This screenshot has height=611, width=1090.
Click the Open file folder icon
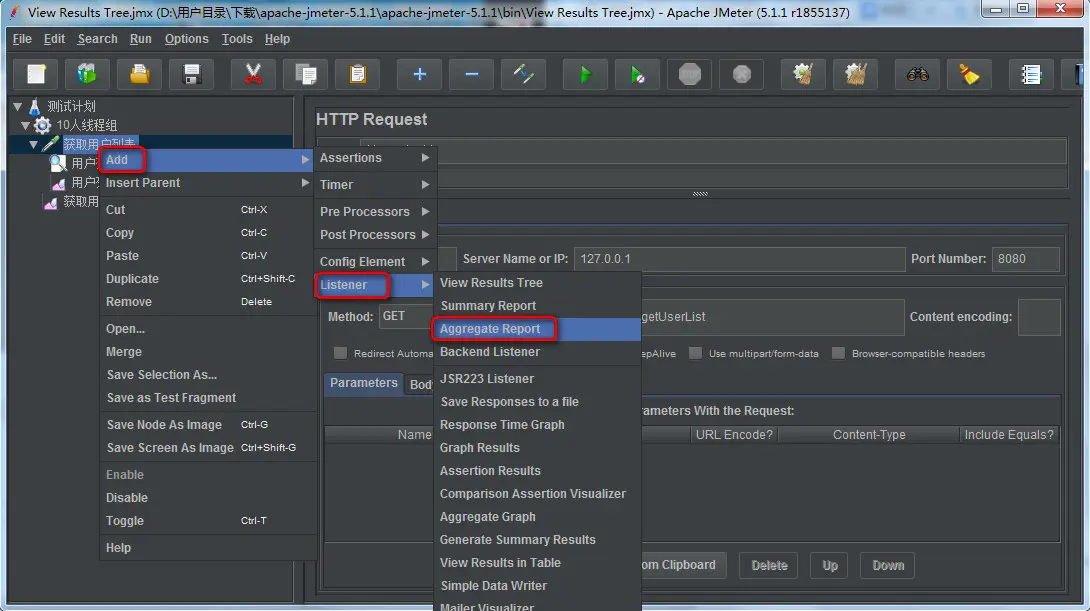[140, 74]
